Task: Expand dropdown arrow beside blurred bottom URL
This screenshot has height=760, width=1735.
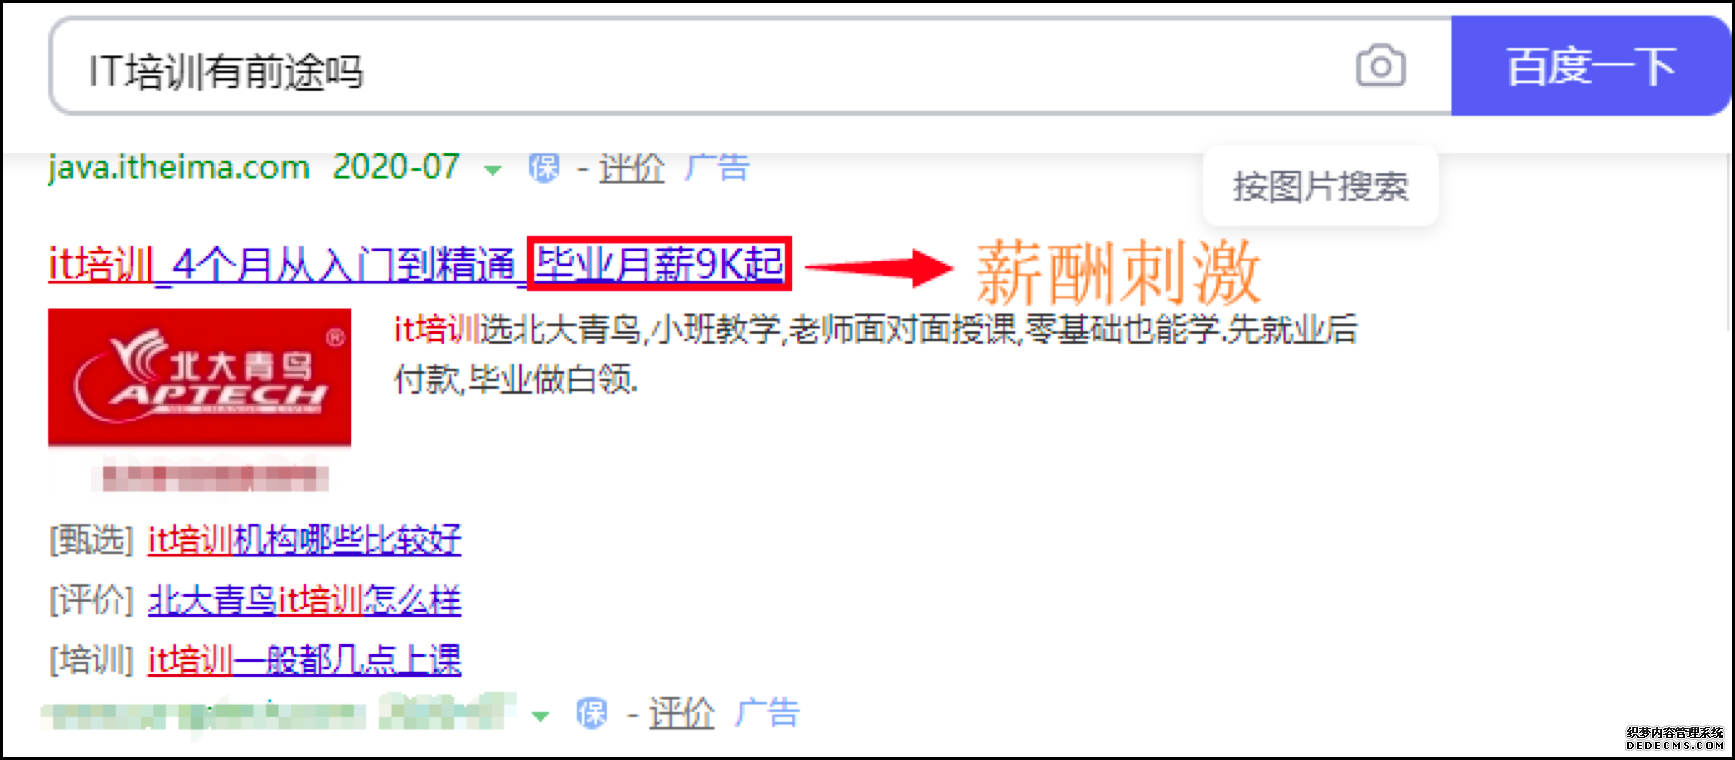Action: pyautogui.click(x=541, y=716)
